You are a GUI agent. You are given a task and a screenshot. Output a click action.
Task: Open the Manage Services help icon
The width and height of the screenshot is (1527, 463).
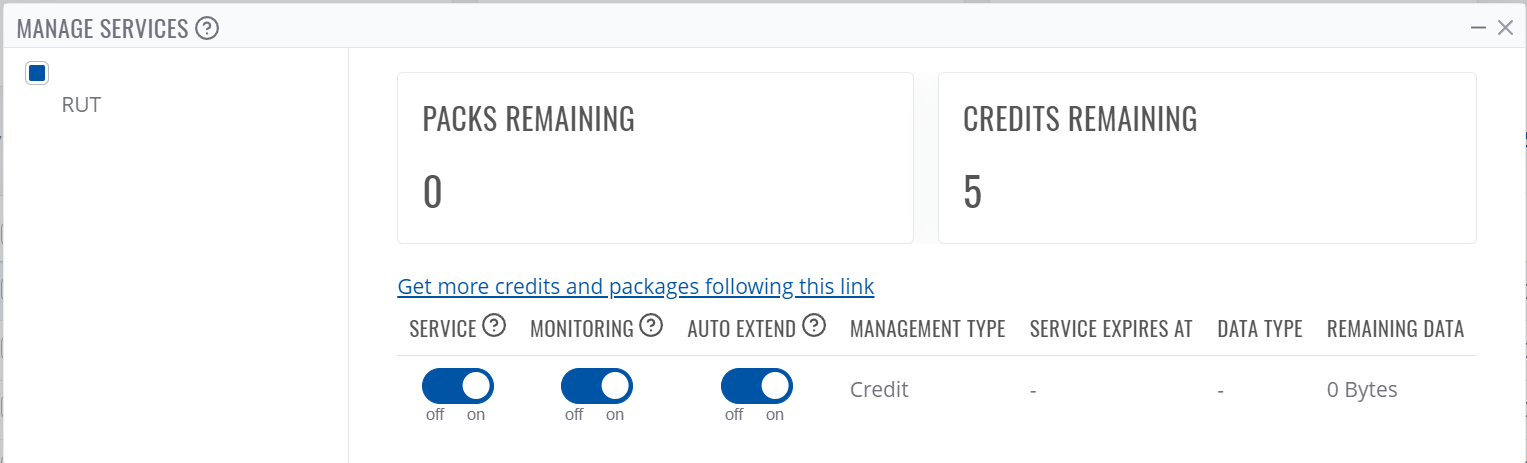(207, 29)
